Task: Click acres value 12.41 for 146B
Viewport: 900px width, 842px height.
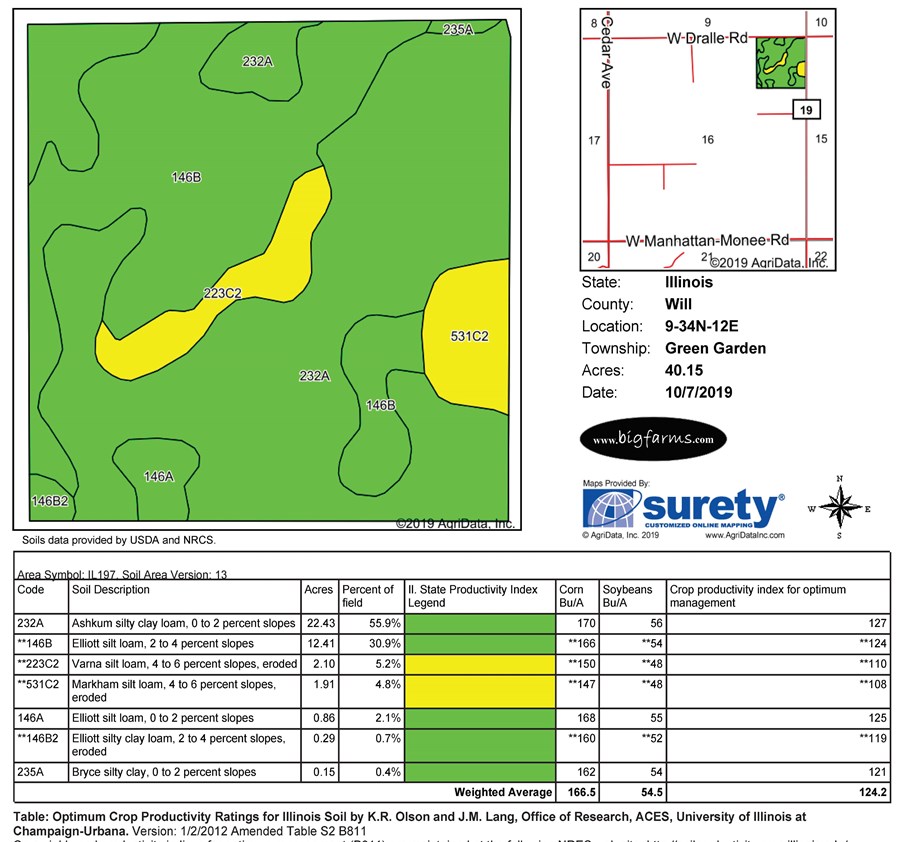Action: pos(321,643)
